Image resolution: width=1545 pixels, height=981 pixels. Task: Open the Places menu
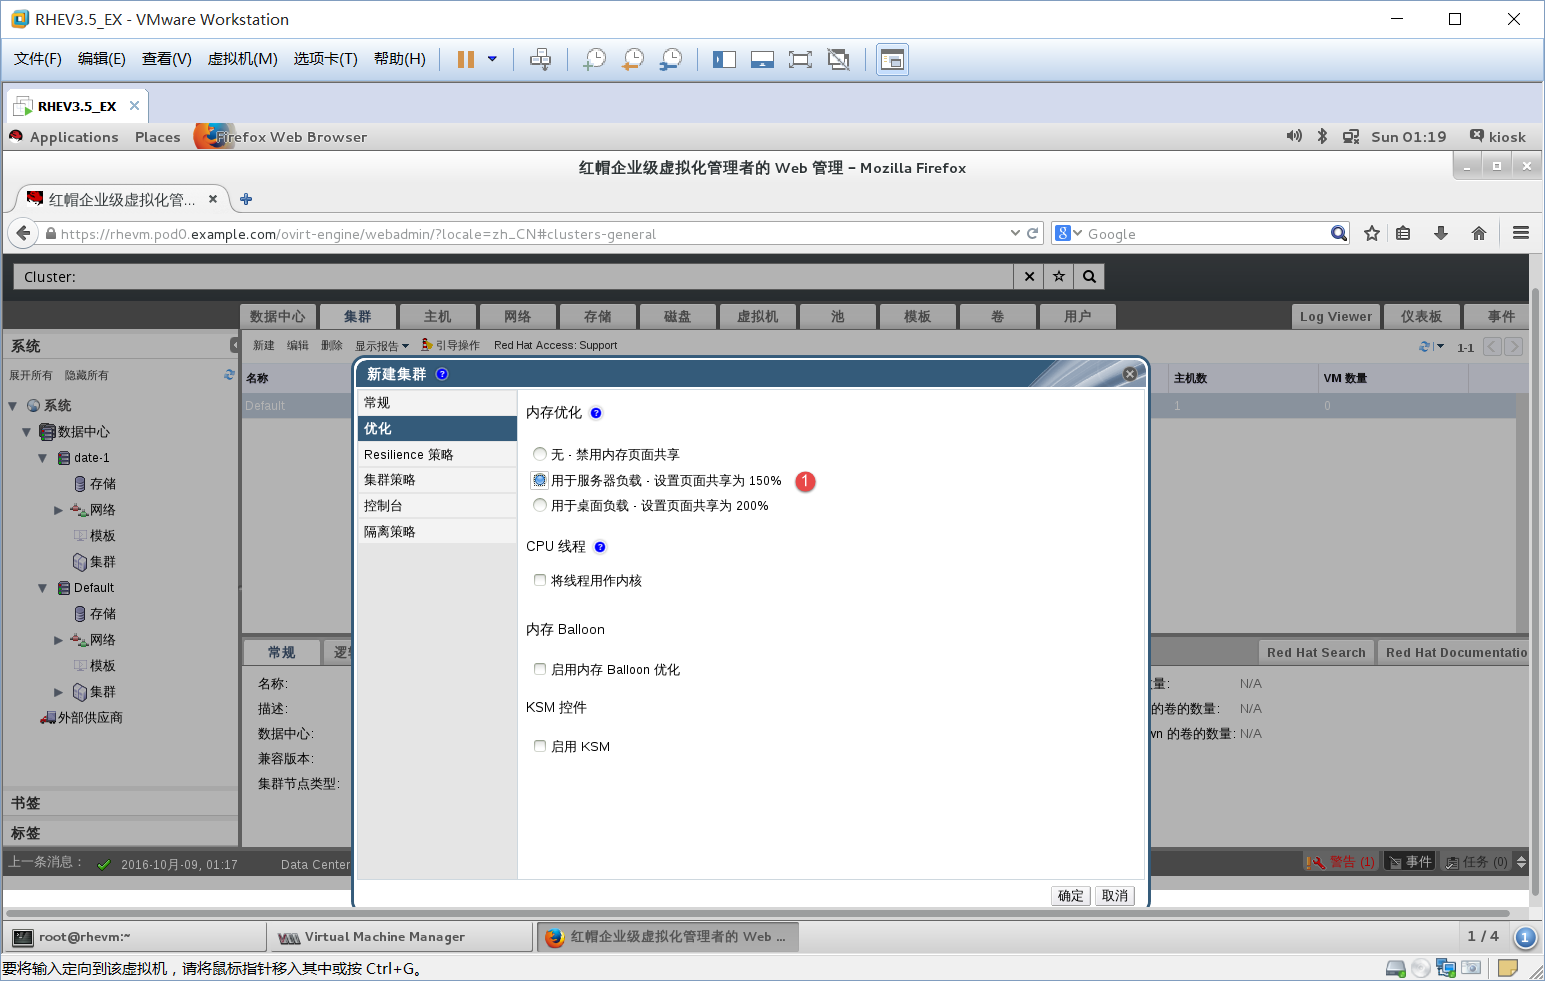click(x=158, y=137)
